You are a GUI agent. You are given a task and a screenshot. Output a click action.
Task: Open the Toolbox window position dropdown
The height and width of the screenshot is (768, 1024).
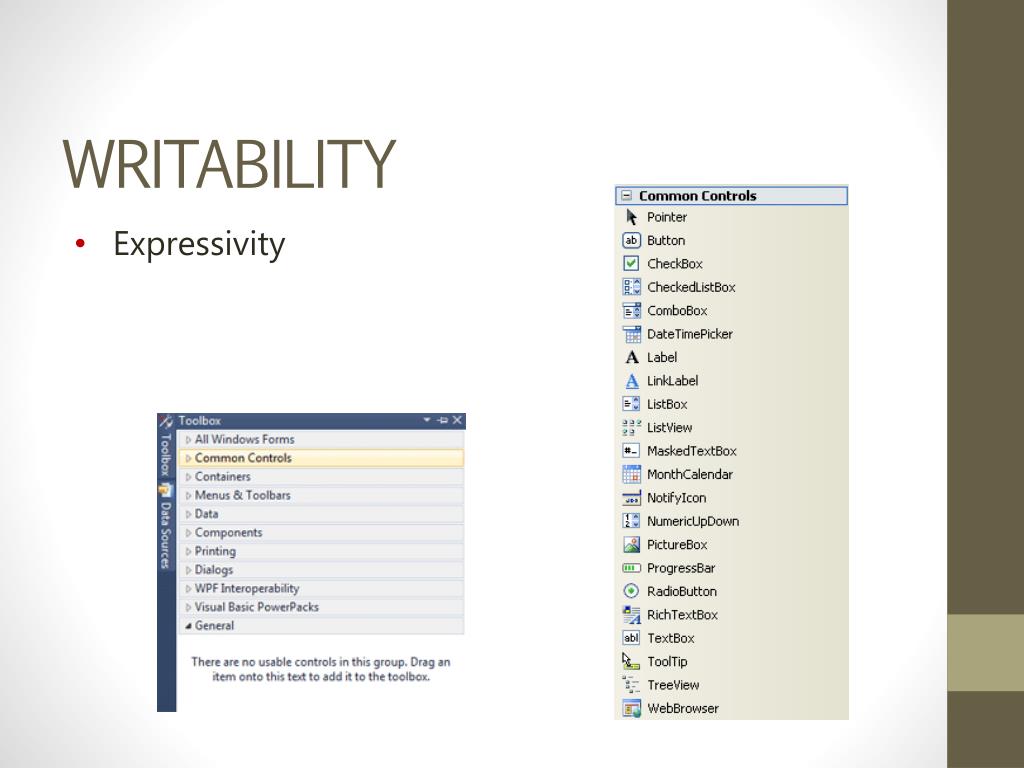(427, 420)
